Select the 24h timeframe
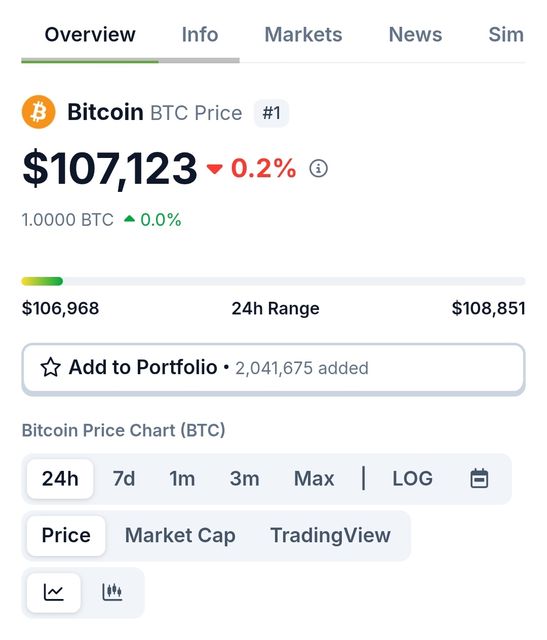Image resolution: width=547 pixels, height=640 pixels. [x=60, y=478]
